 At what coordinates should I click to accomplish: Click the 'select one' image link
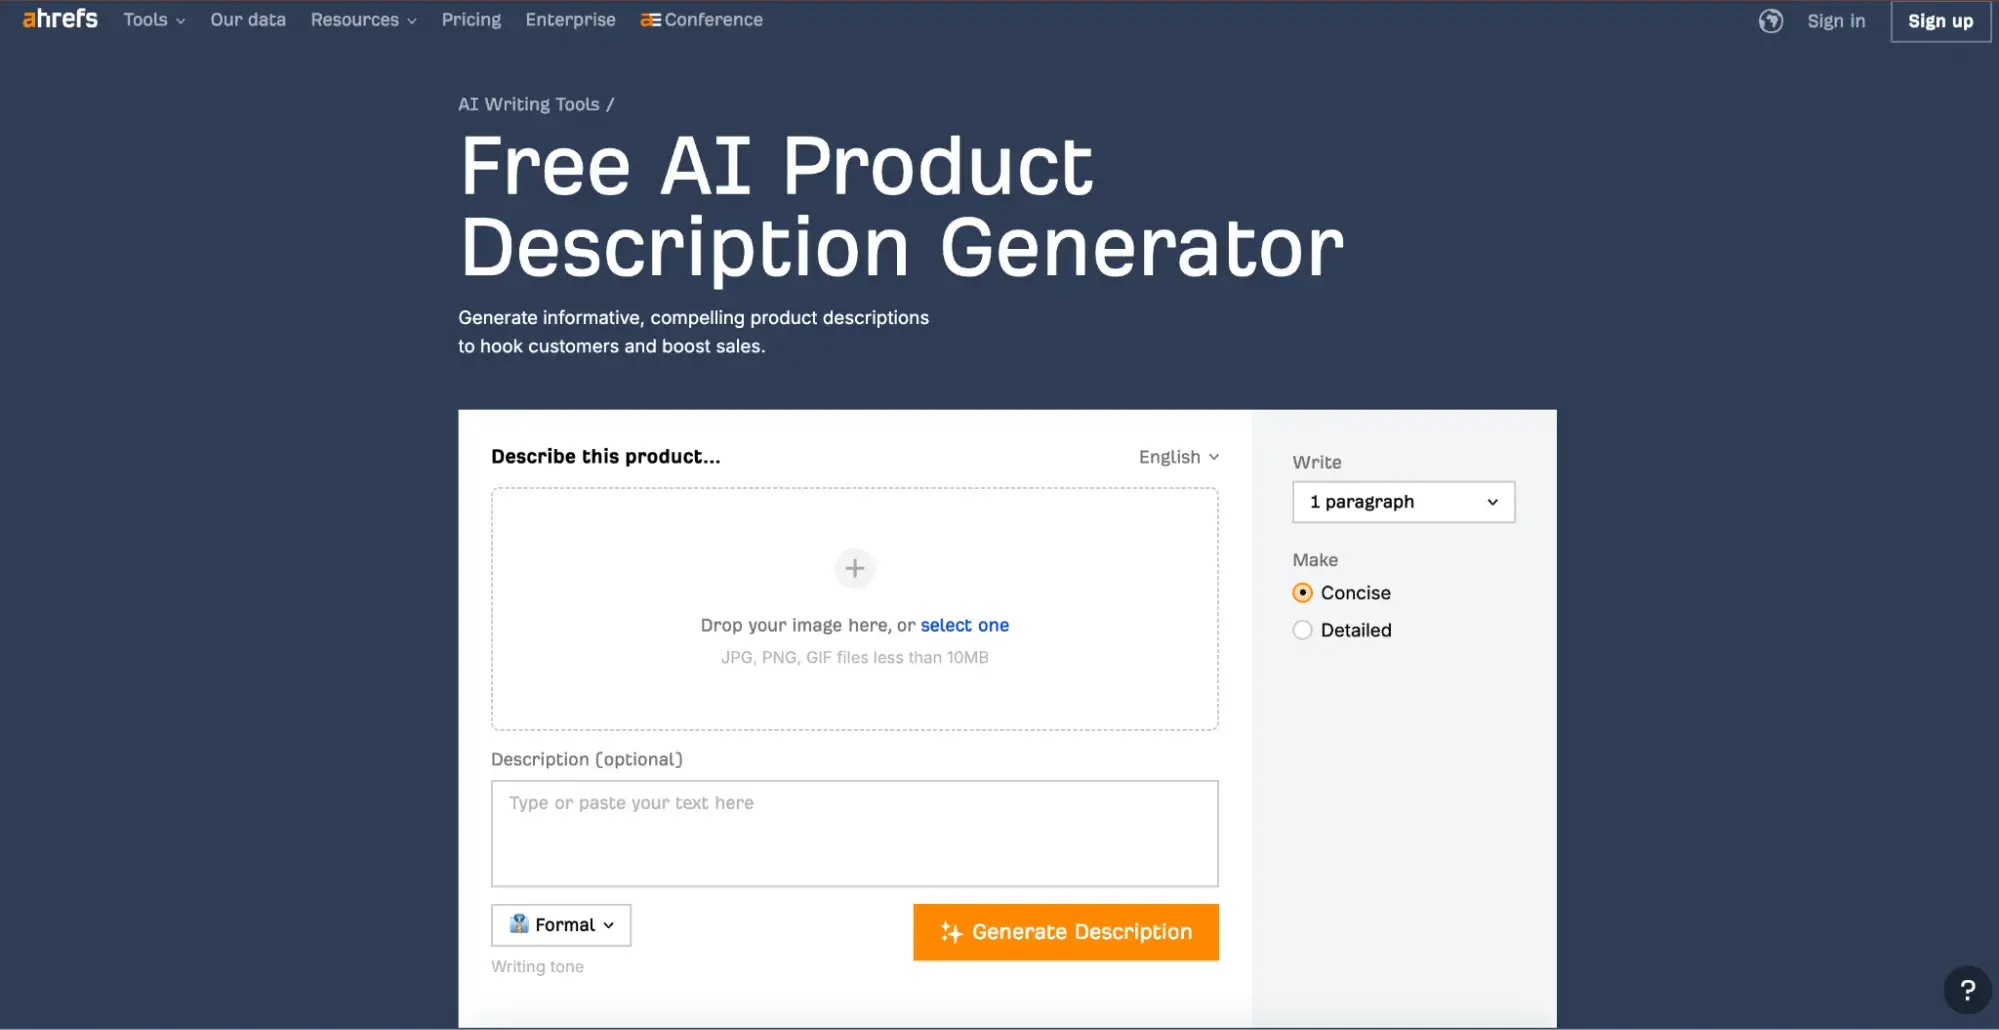point(964,625)
